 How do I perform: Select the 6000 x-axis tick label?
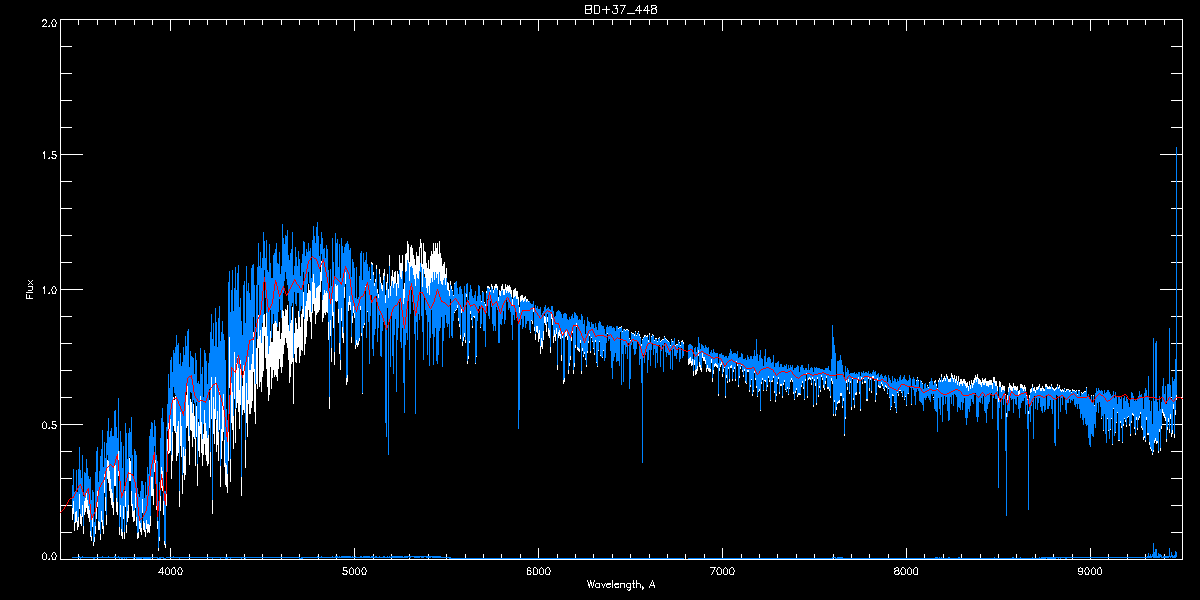[x=538, y=572]
